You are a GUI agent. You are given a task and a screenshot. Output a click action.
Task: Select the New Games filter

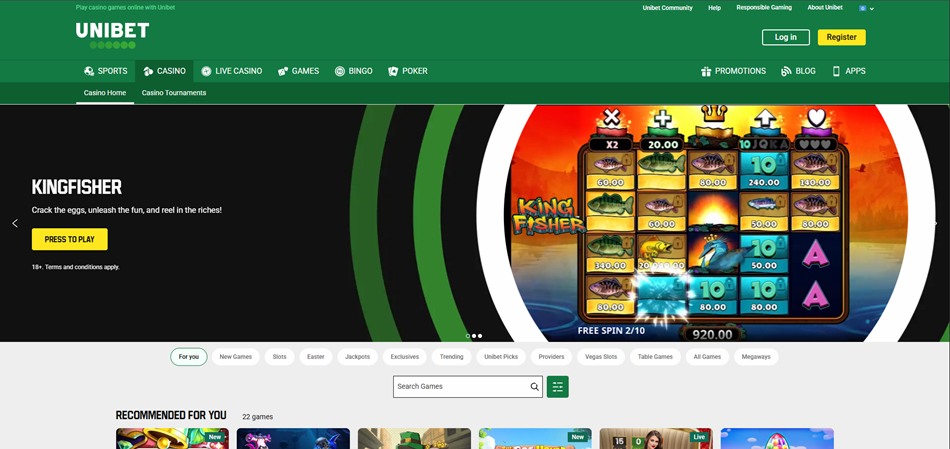coord(236,357)
